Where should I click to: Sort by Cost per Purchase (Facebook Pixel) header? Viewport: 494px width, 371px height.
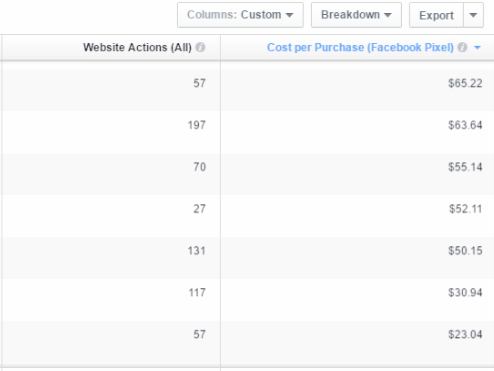[360, 47]
